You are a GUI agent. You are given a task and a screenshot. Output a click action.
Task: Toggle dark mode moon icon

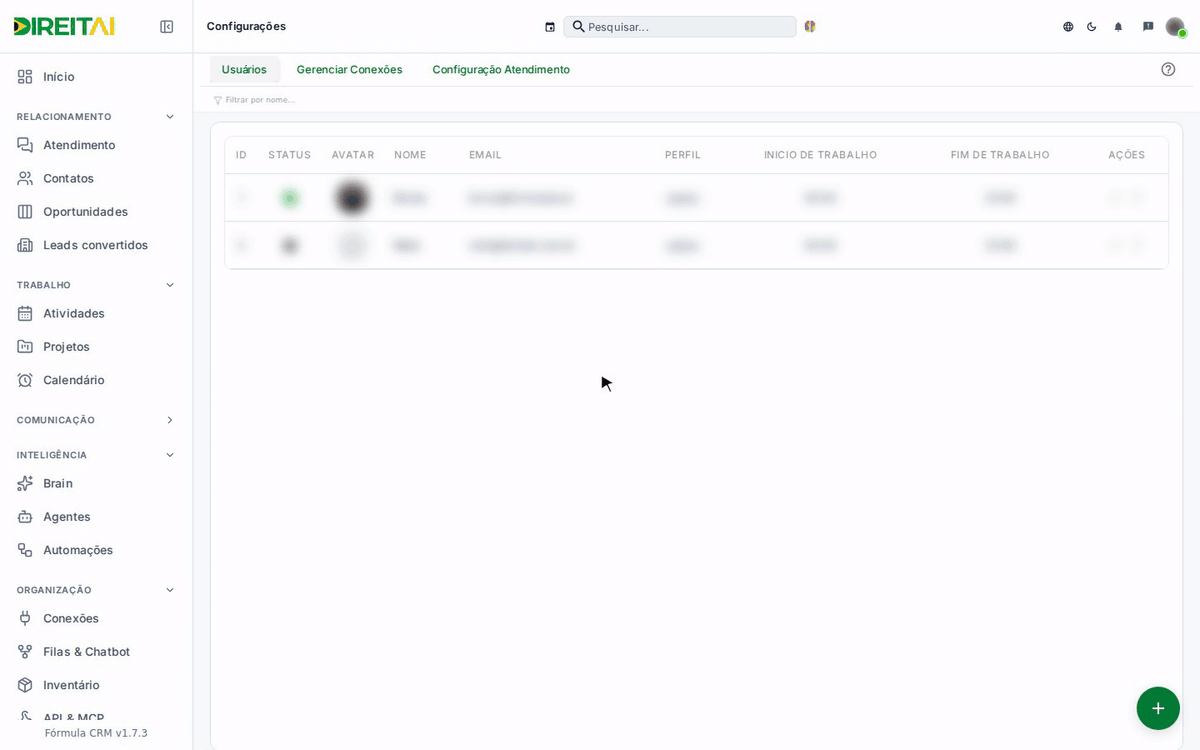[x=1092, y=27]
